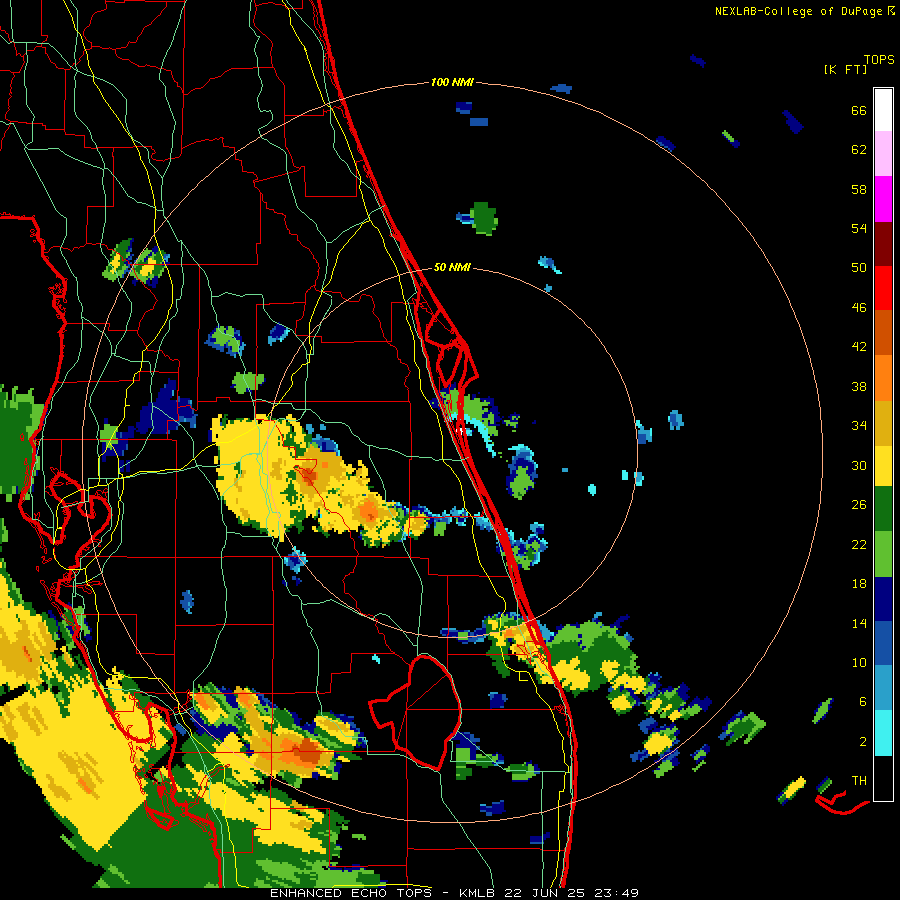Click the light green legend swatch near 22
The width and height of the screenshot is (900, 900).
point(883,554)
